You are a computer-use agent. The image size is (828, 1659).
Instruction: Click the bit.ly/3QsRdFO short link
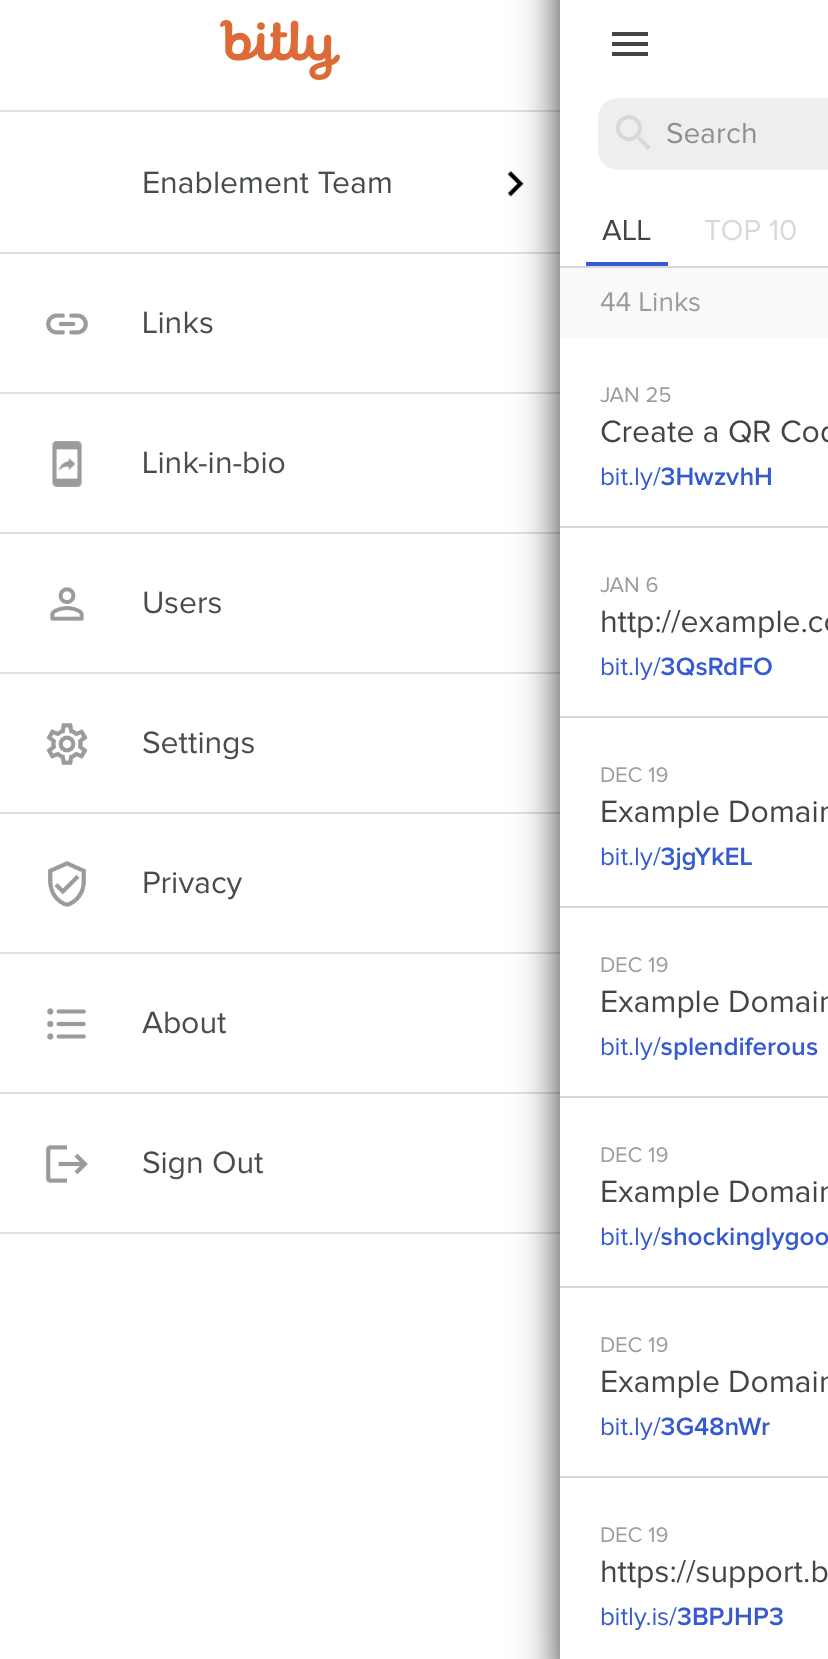pos(686,667)
